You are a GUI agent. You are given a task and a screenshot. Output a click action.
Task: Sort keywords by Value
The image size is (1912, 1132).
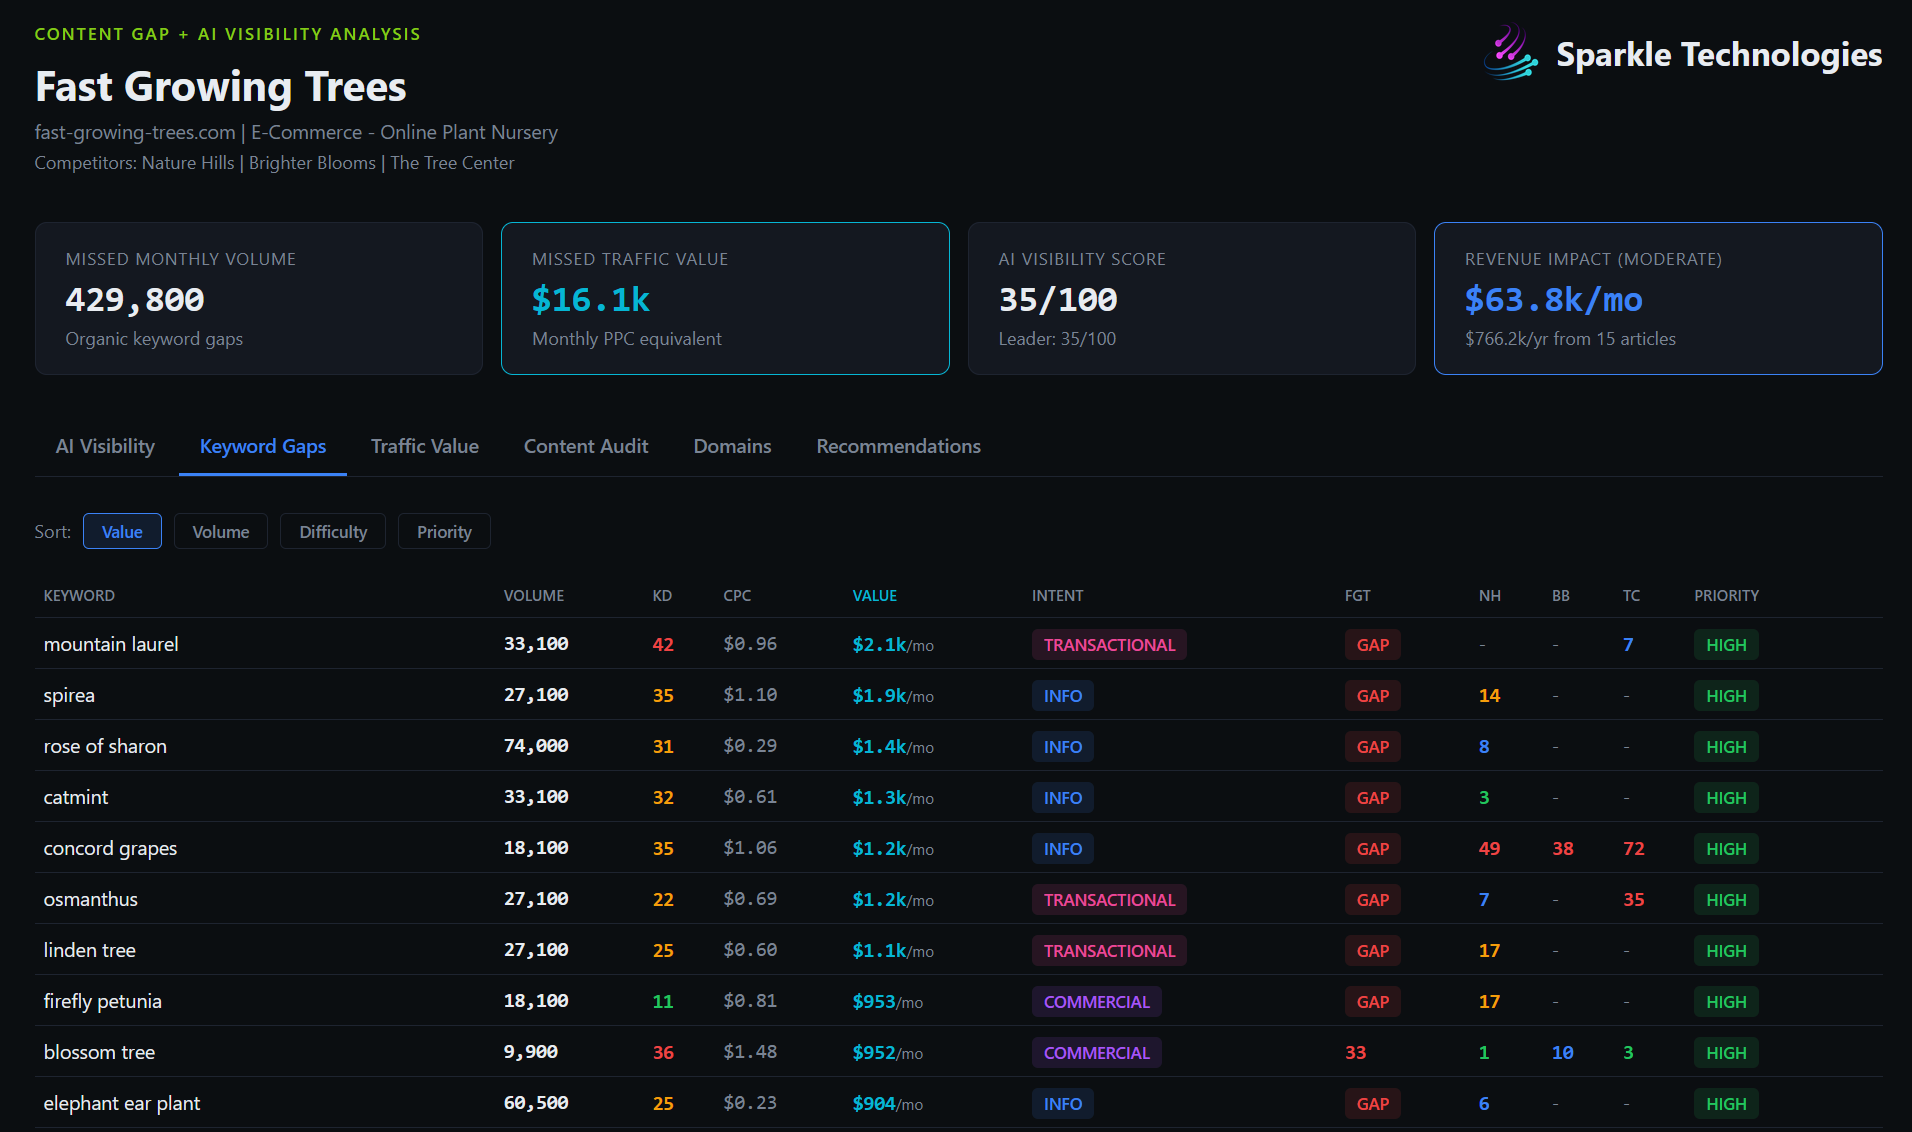(x=122, y=531)
